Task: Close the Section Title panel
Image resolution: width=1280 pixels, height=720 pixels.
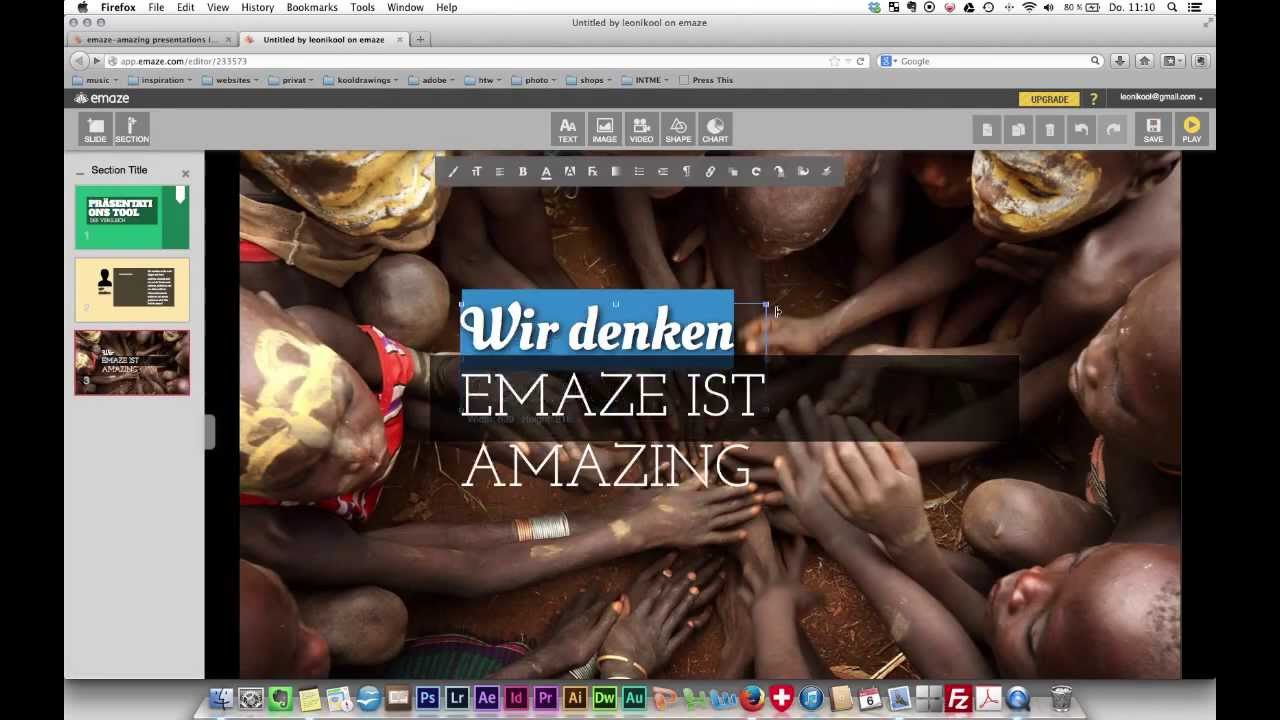Action: (x=185, y=173)
